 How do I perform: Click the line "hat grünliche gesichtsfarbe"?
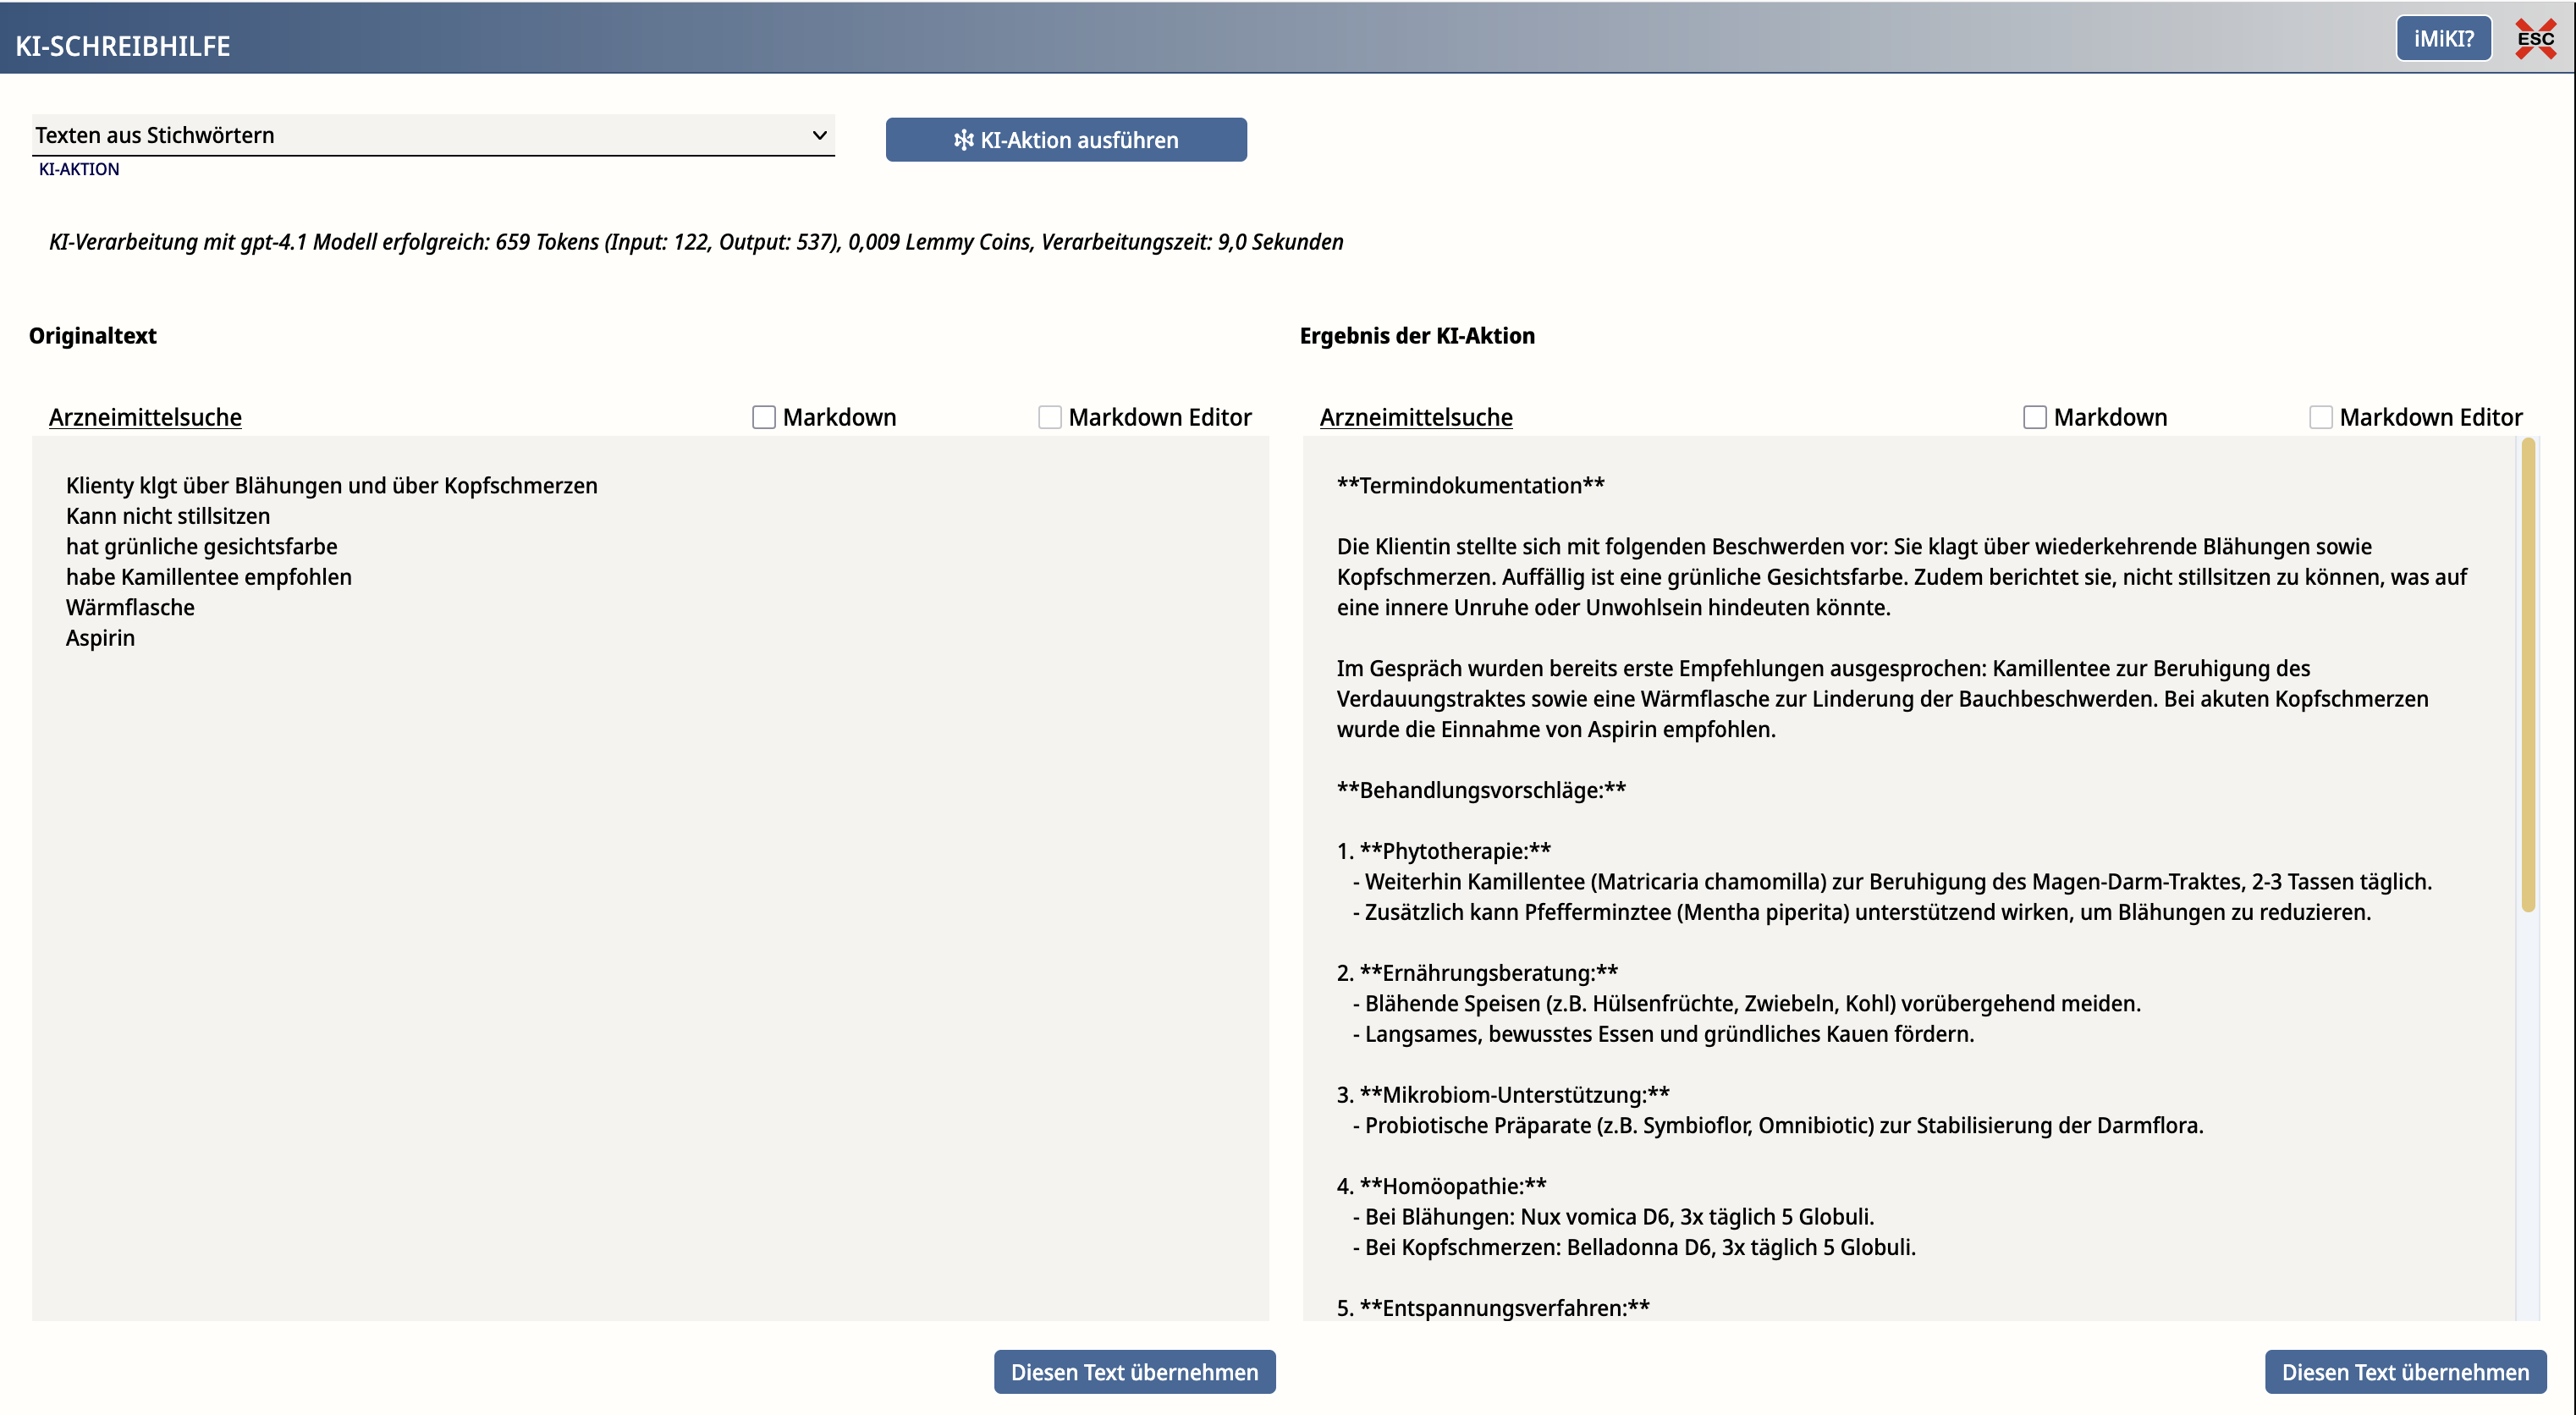[x=202, y=547]
